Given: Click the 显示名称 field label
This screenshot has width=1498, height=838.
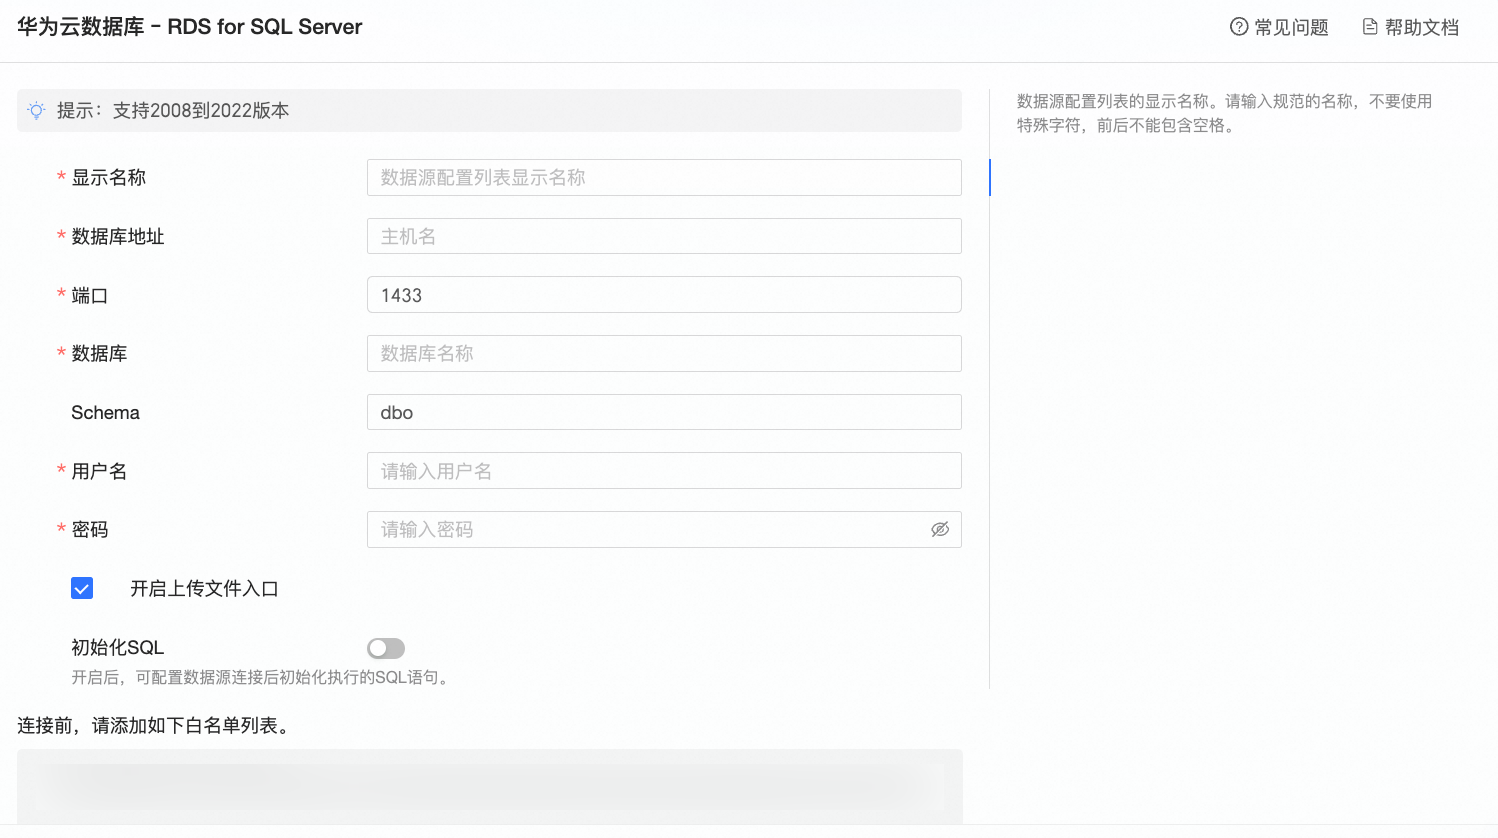Looking at the screenshot, I should tap(108, 178).
